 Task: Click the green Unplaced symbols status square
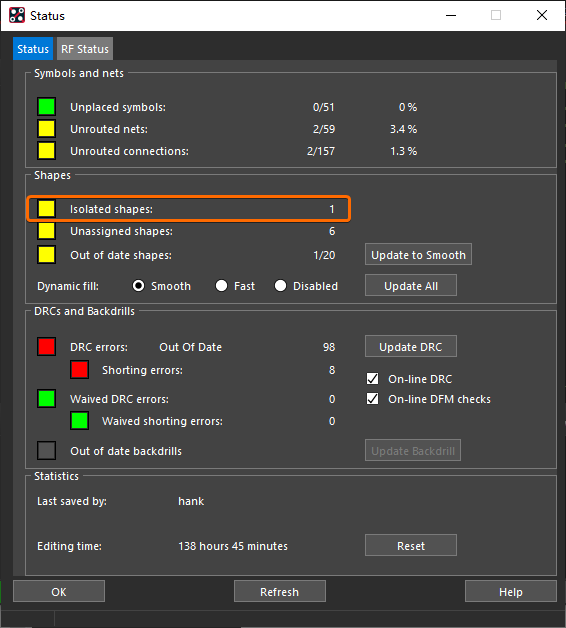[46, 107]
